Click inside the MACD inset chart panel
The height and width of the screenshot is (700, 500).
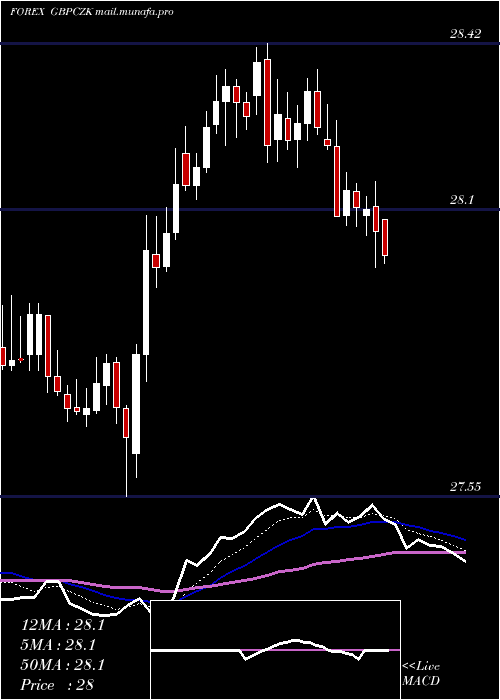click(x=275, y=650)
